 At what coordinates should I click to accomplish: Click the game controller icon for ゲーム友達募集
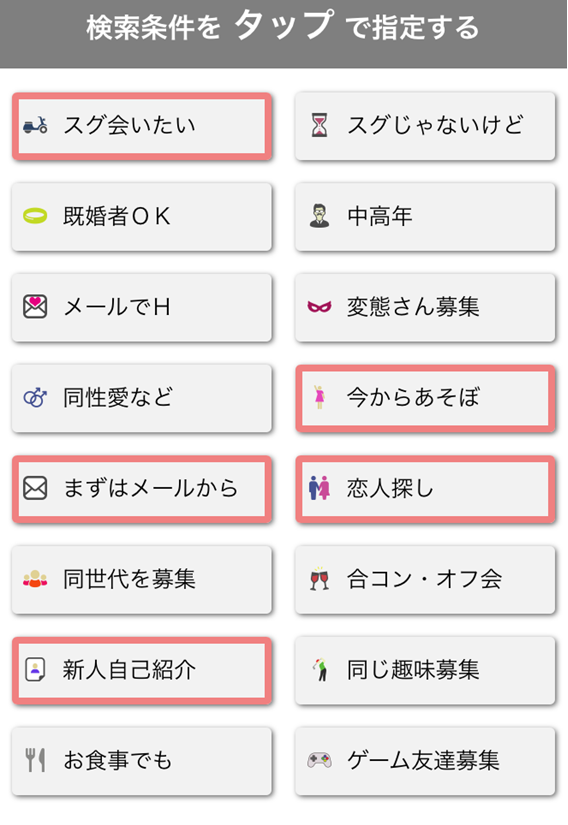point(319,760)
